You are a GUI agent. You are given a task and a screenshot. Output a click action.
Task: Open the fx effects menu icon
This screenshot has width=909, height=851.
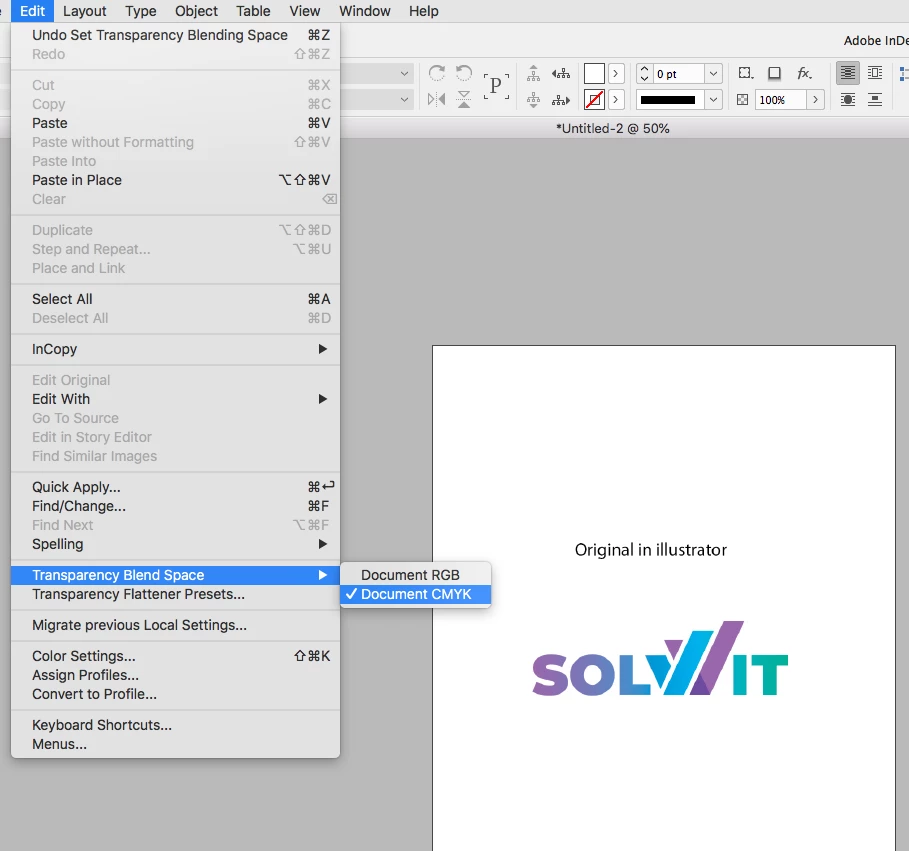tap(804, 73)
